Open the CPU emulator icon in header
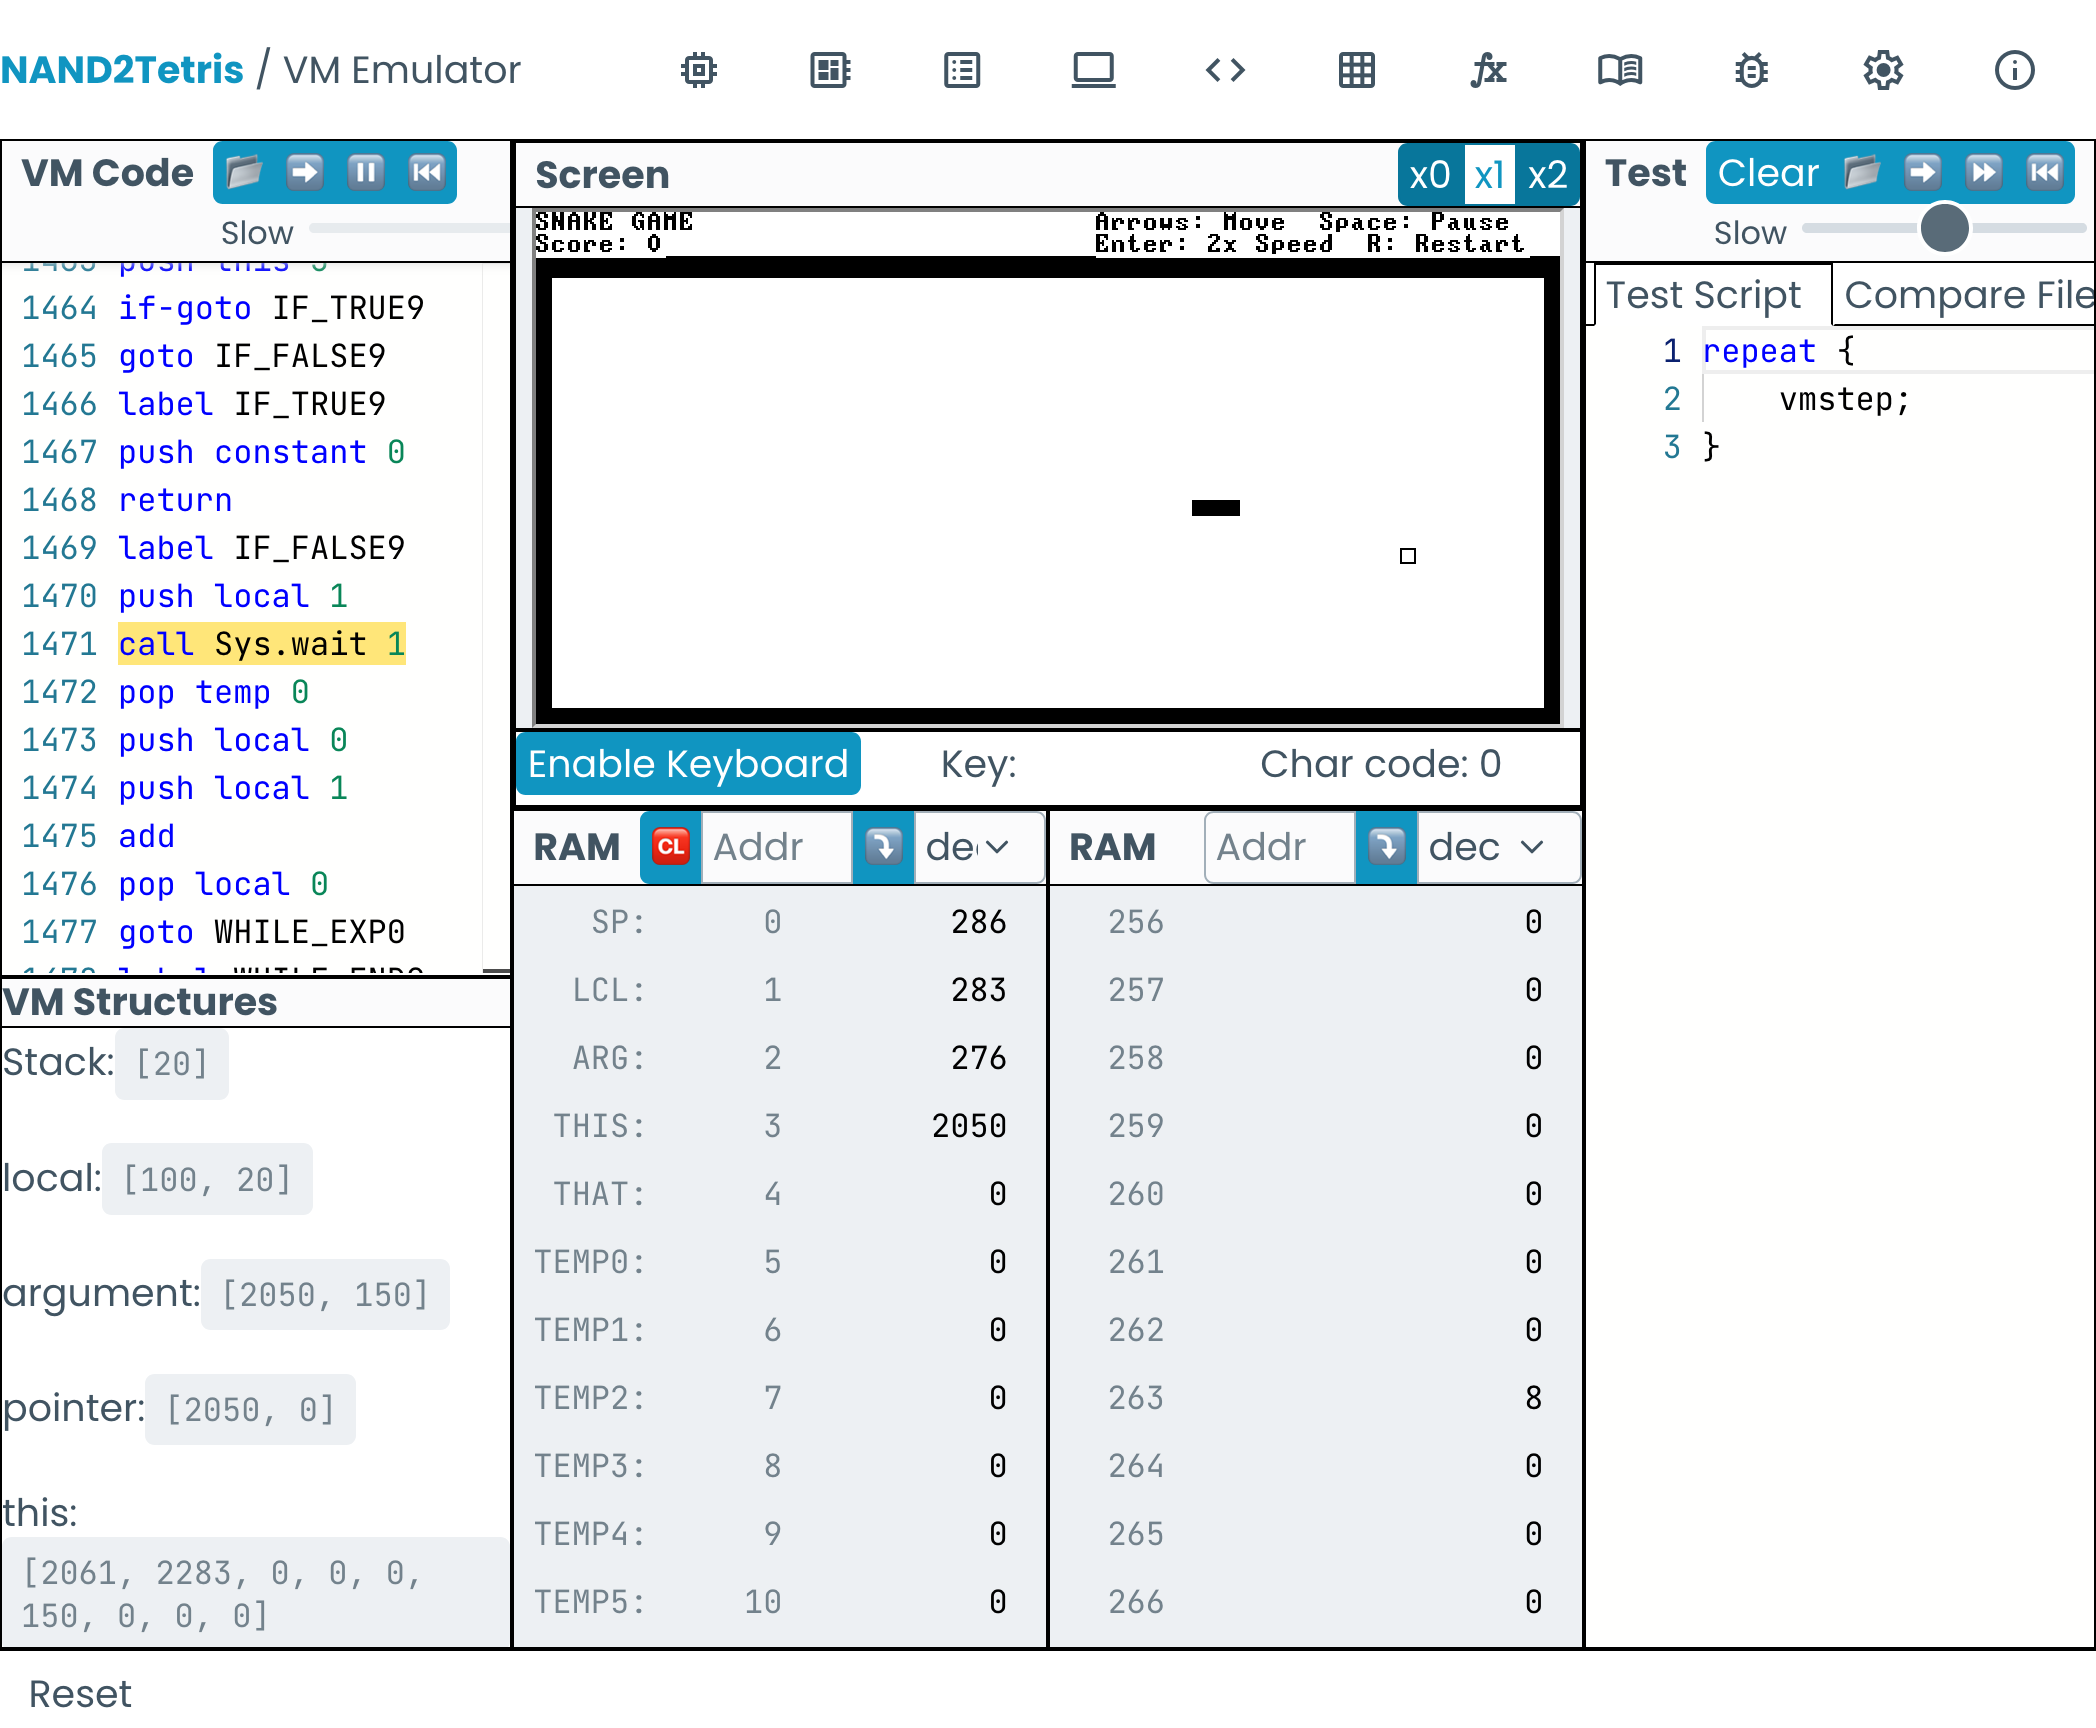2096x1728 pixels. click(830, 70)
